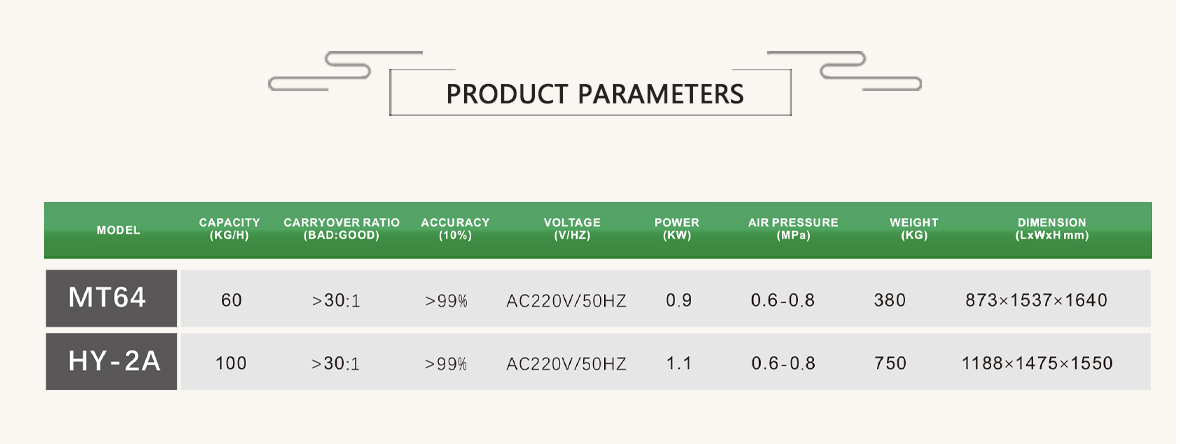
Task: Click the HY-2A power value 1.1
Action: pyautogui.click(x=679, y=363)
